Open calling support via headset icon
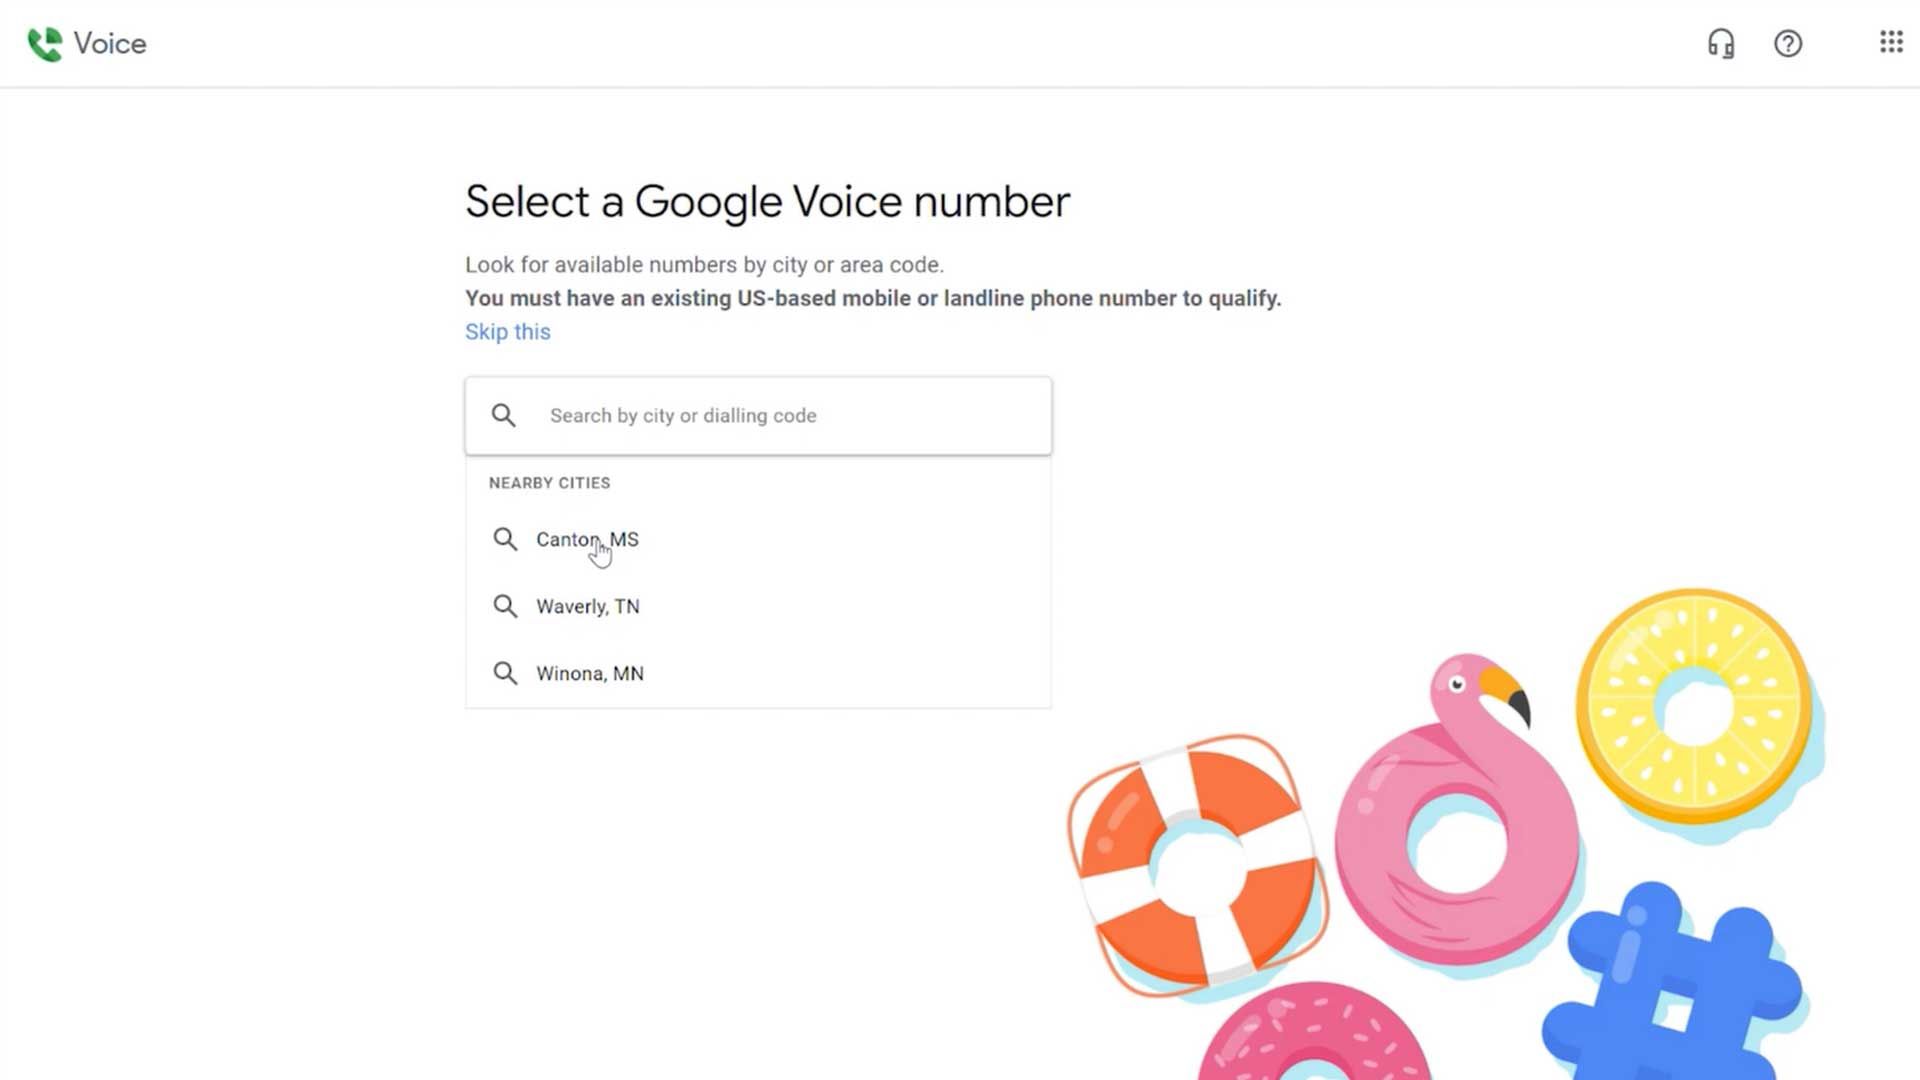Screen dimensions: 1920x1080 [x=1721, y=44]
